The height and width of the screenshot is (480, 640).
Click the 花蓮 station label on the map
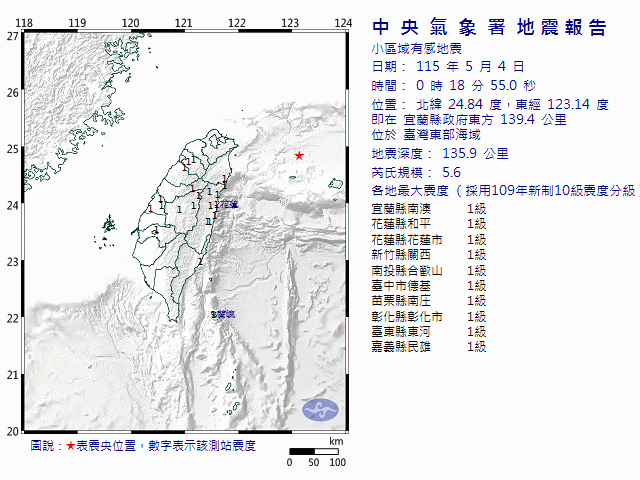229,204
